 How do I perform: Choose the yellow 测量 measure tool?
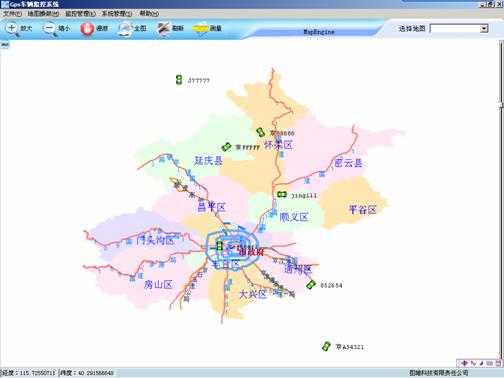pyautogui.click(x=207, y=28)
